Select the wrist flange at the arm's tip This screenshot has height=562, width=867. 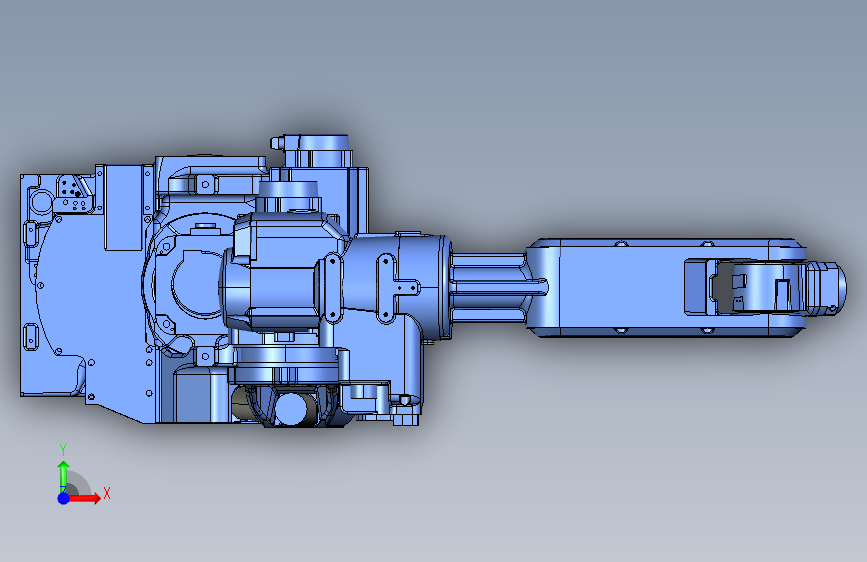click(826, 288)
